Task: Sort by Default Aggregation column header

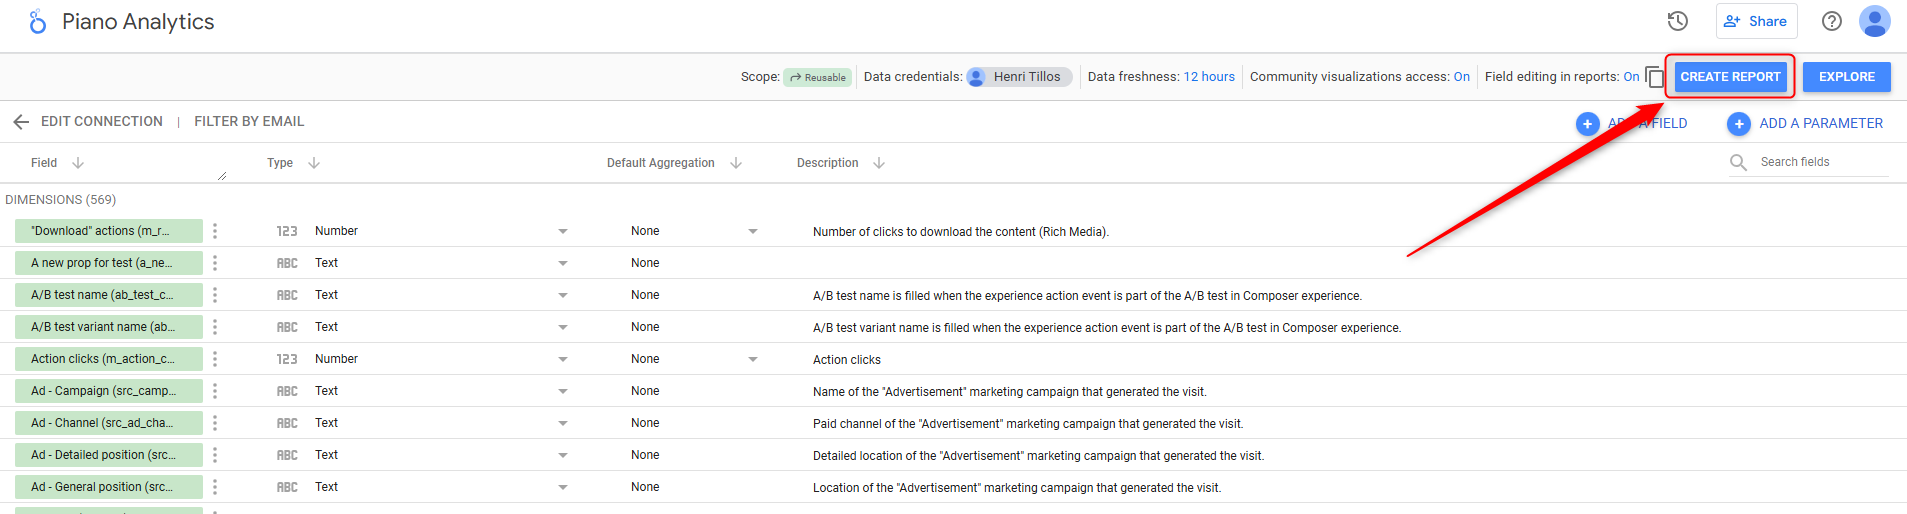Action: 661,163
